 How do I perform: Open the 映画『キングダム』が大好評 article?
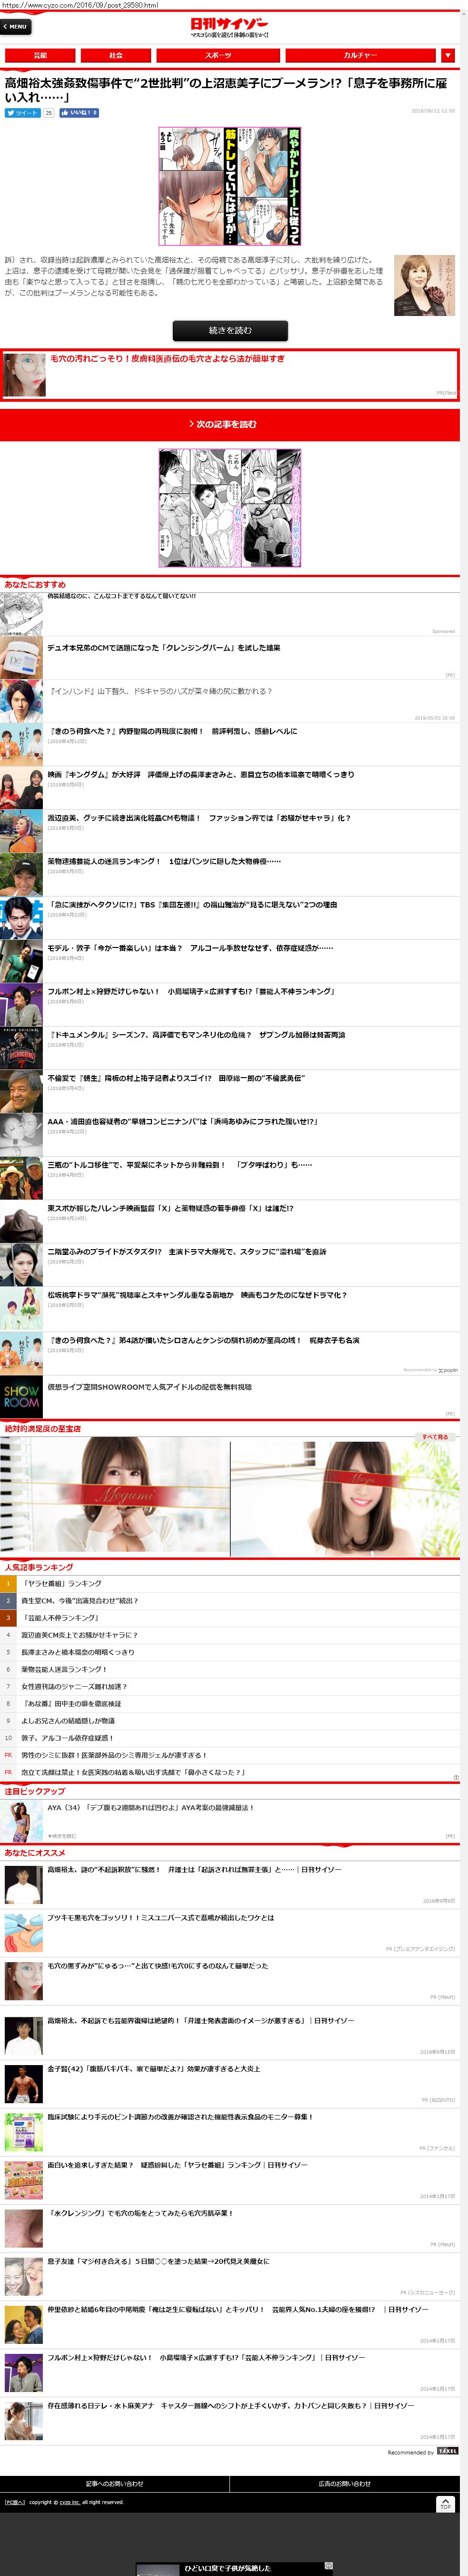pos(200,774)
